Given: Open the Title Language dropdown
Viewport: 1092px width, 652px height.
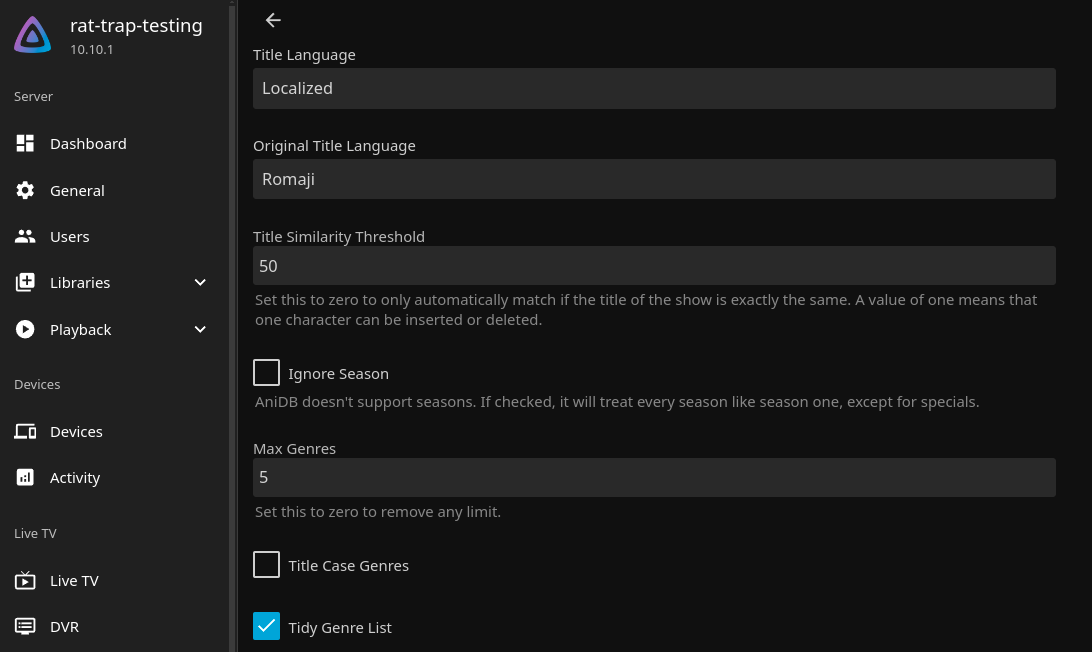Looking at the screenshot, I should [654, 88].
